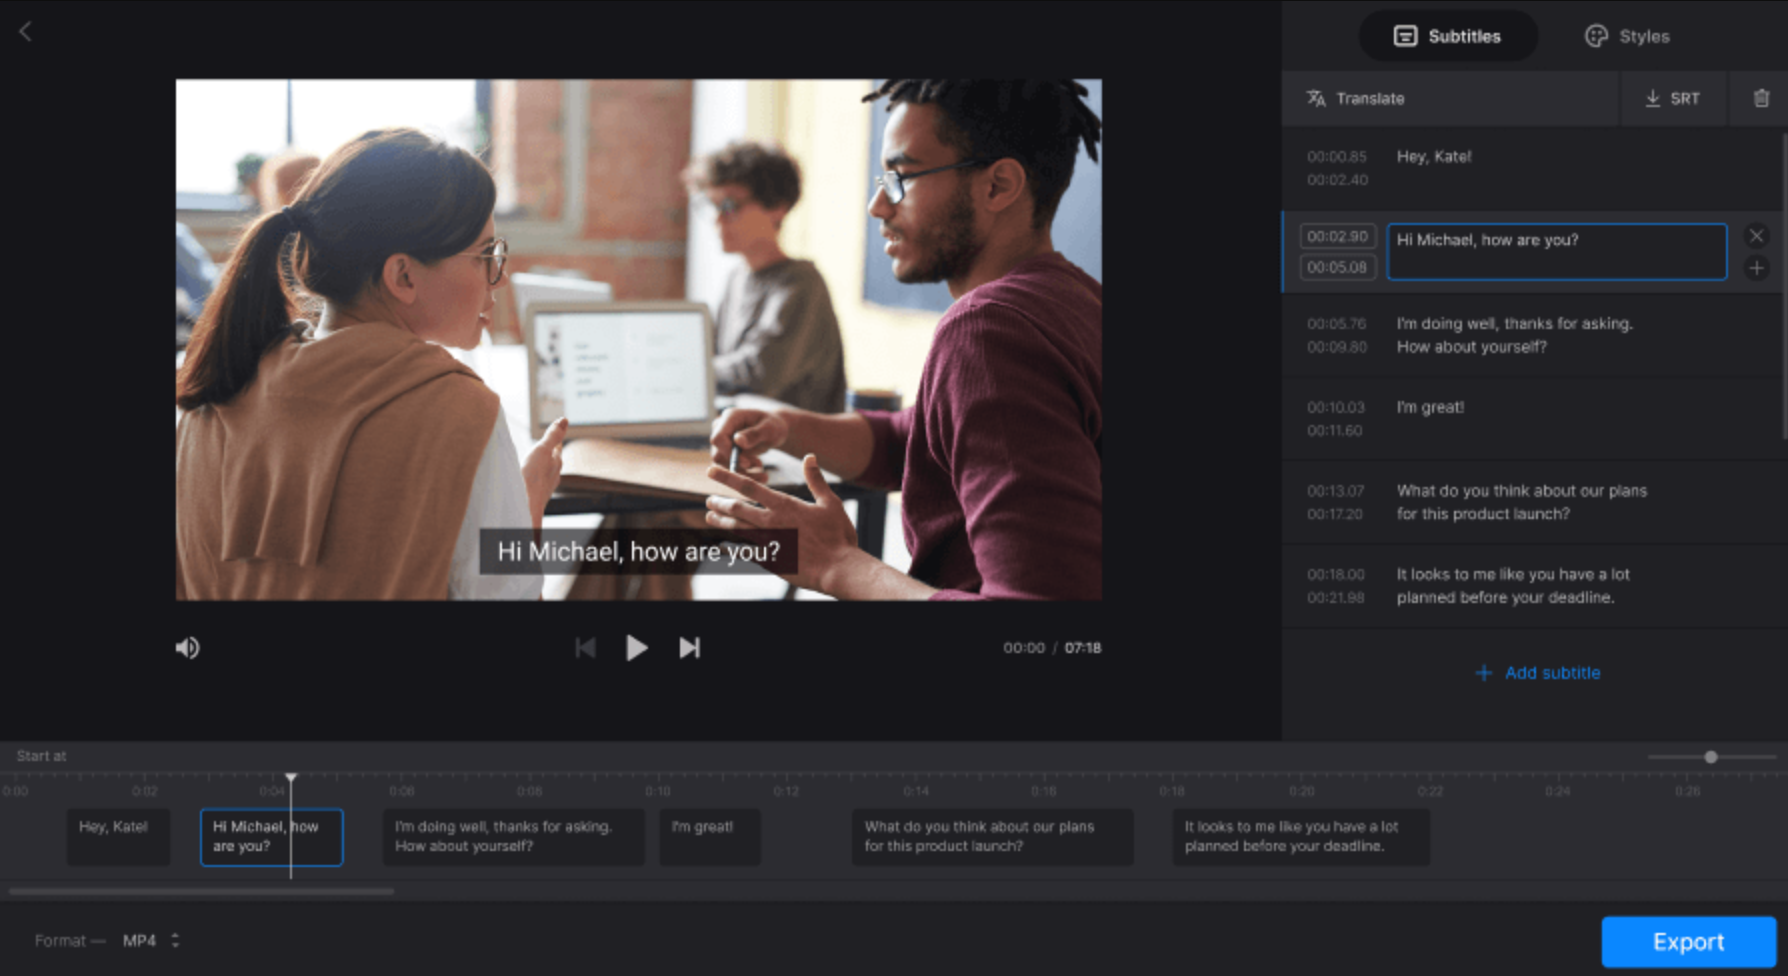
Task: Skip to the start of the video
Action: (586, 647)
